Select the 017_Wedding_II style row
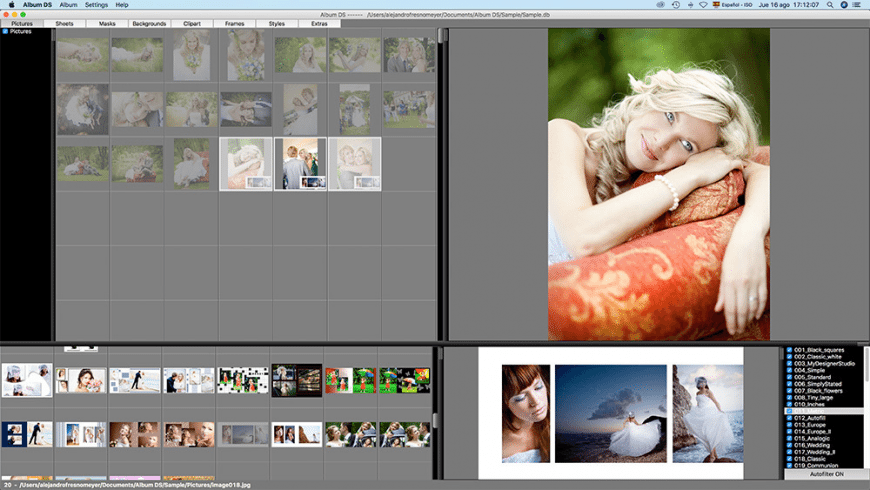Image resolution: width=870 pixels, height=490 pixels. (824, 452)
